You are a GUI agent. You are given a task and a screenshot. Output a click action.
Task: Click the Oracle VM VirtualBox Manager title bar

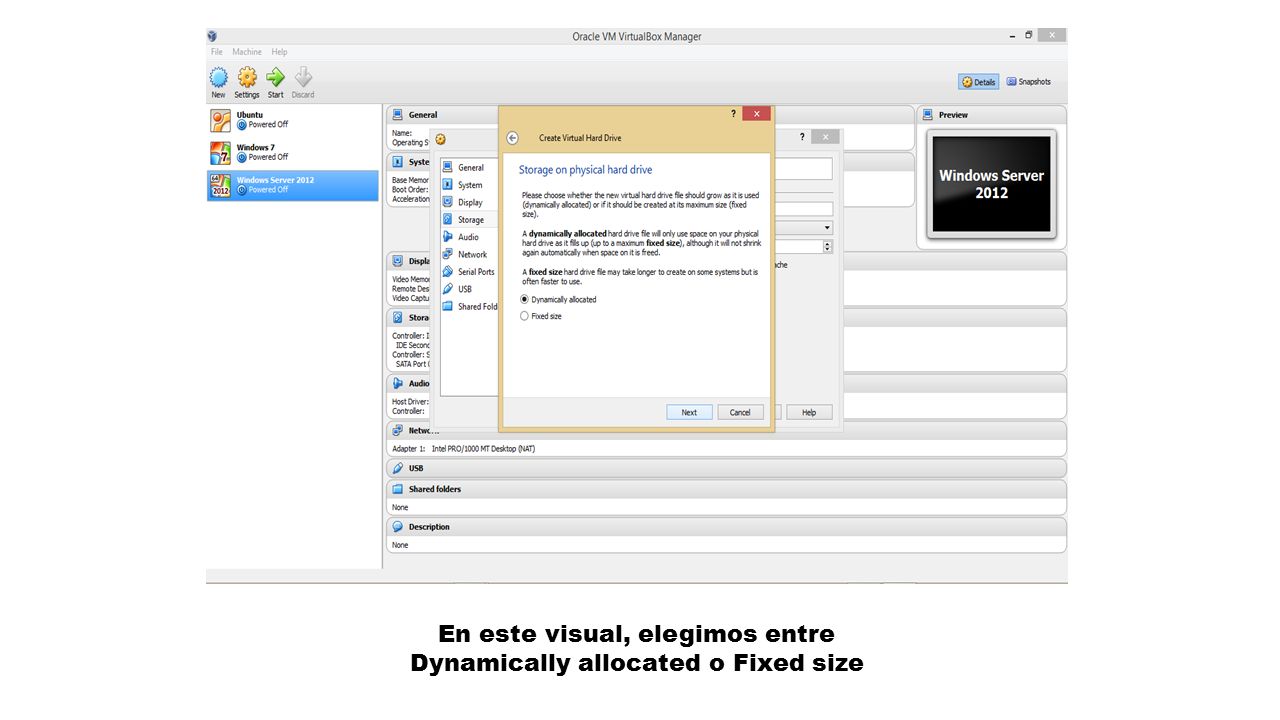click(x=637, y=36)
